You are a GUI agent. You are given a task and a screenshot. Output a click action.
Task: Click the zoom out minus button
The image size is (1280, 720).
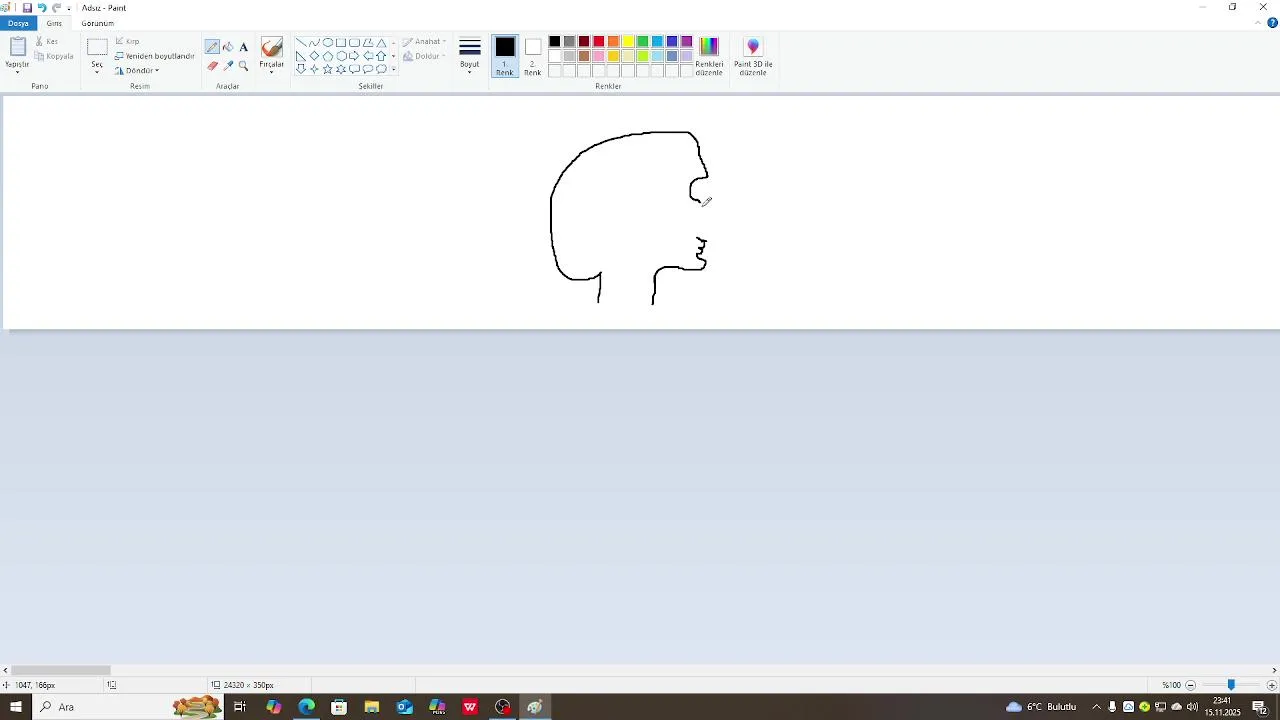pyautogui.click(x=1191, y=685)
